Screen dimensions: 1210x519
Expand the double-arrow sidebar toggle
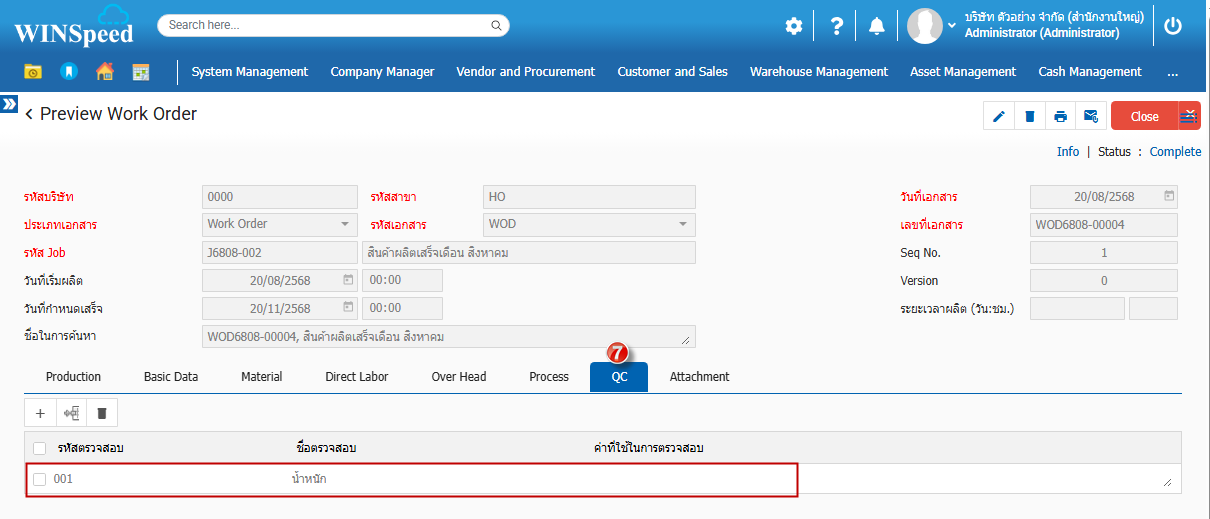pyautogui.click(x=9, y=104)
